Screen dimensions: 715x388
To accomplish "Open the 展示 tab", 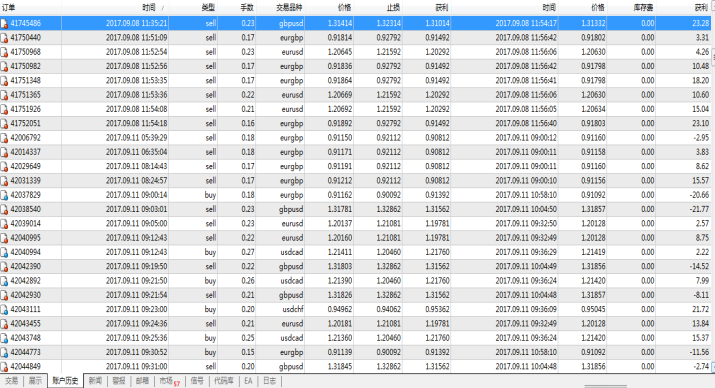I will [35, 381].
